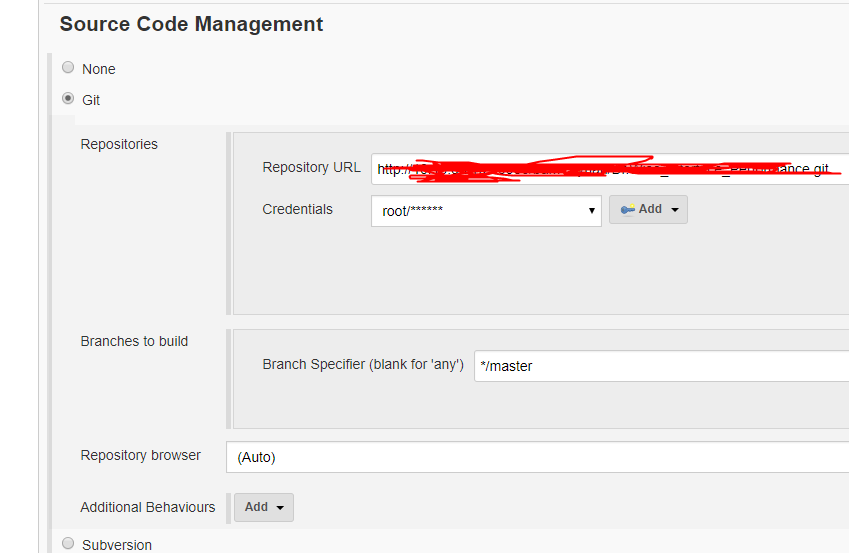Image resolution: width=849 pixels, height=553 pixels.
Task: Click the Repositories section label
Action: point(119,144)
